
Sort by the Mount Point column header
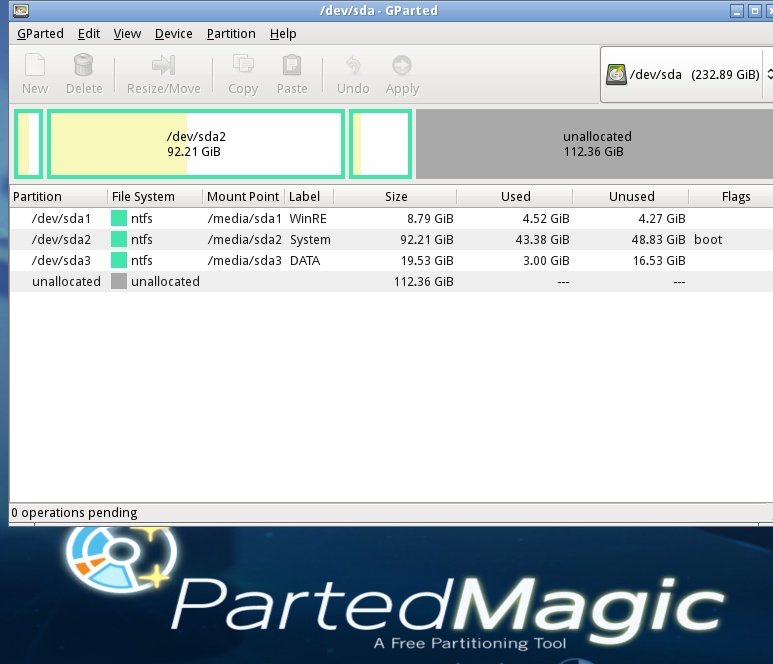click(243, 197)
